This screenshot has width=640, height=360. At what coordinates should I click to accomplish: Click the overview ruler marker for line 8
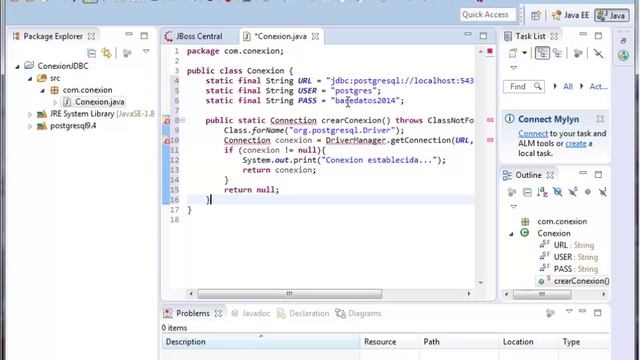pos(490,120)
